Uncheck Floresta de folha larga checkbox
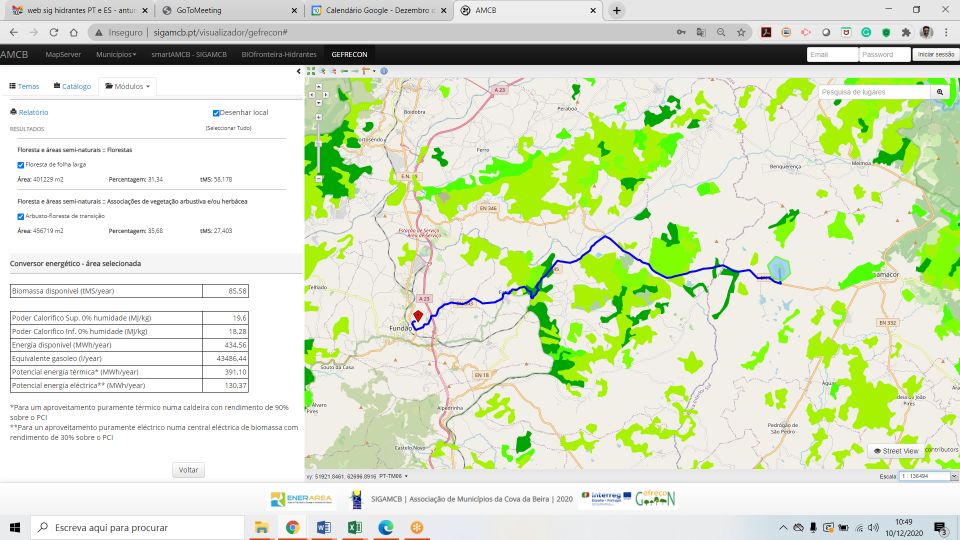Screen dimensions: 960x540 (21, 164)
